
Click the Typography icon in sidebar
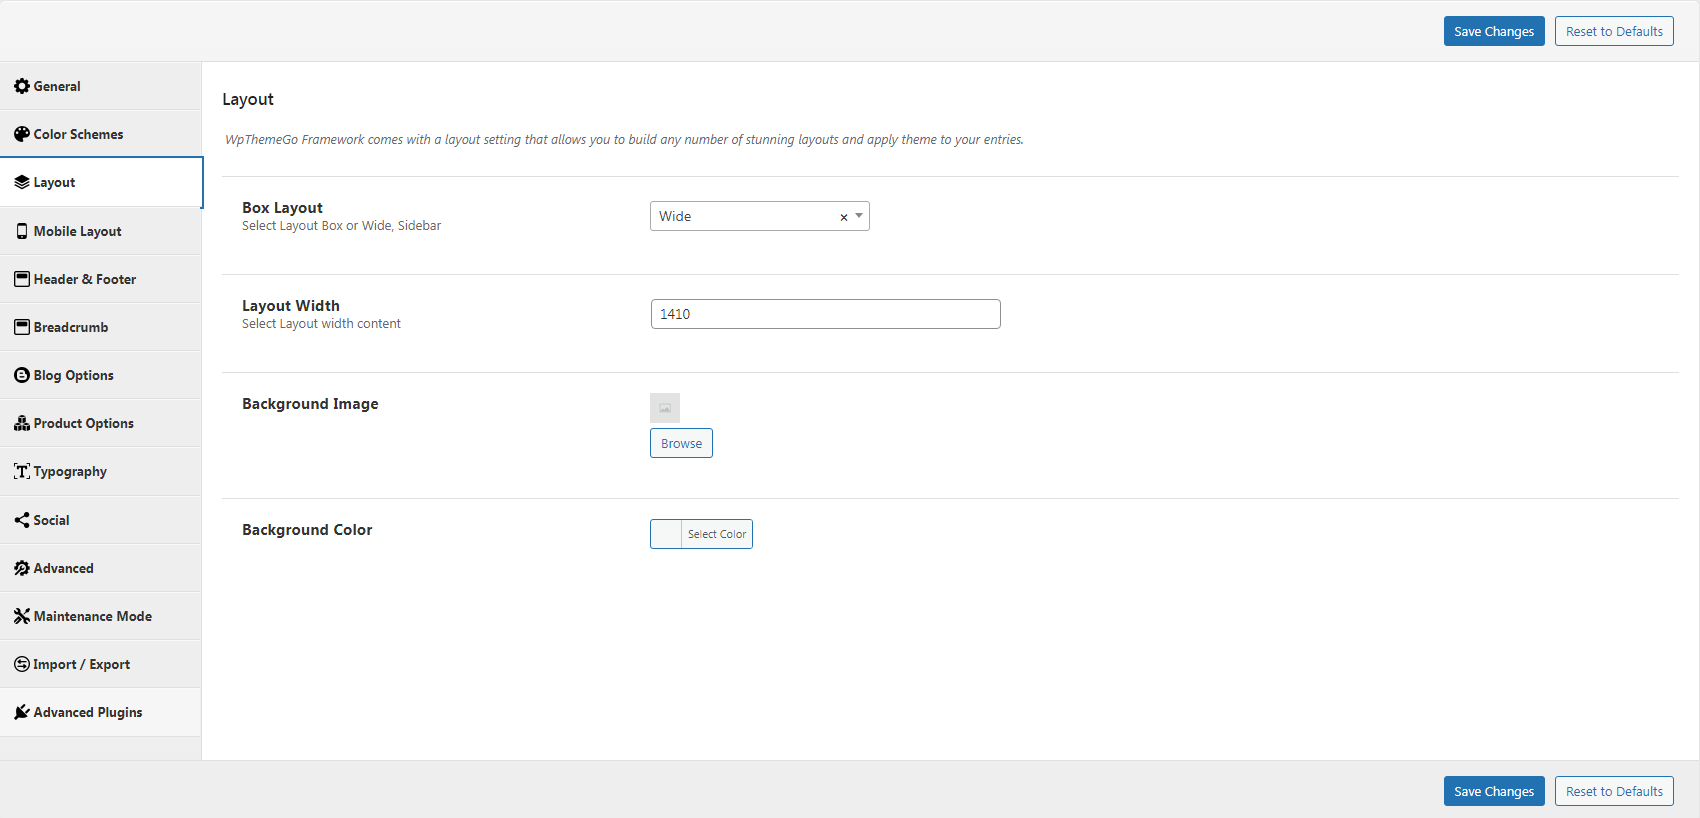pyautogui.click(x=22, y=471)
